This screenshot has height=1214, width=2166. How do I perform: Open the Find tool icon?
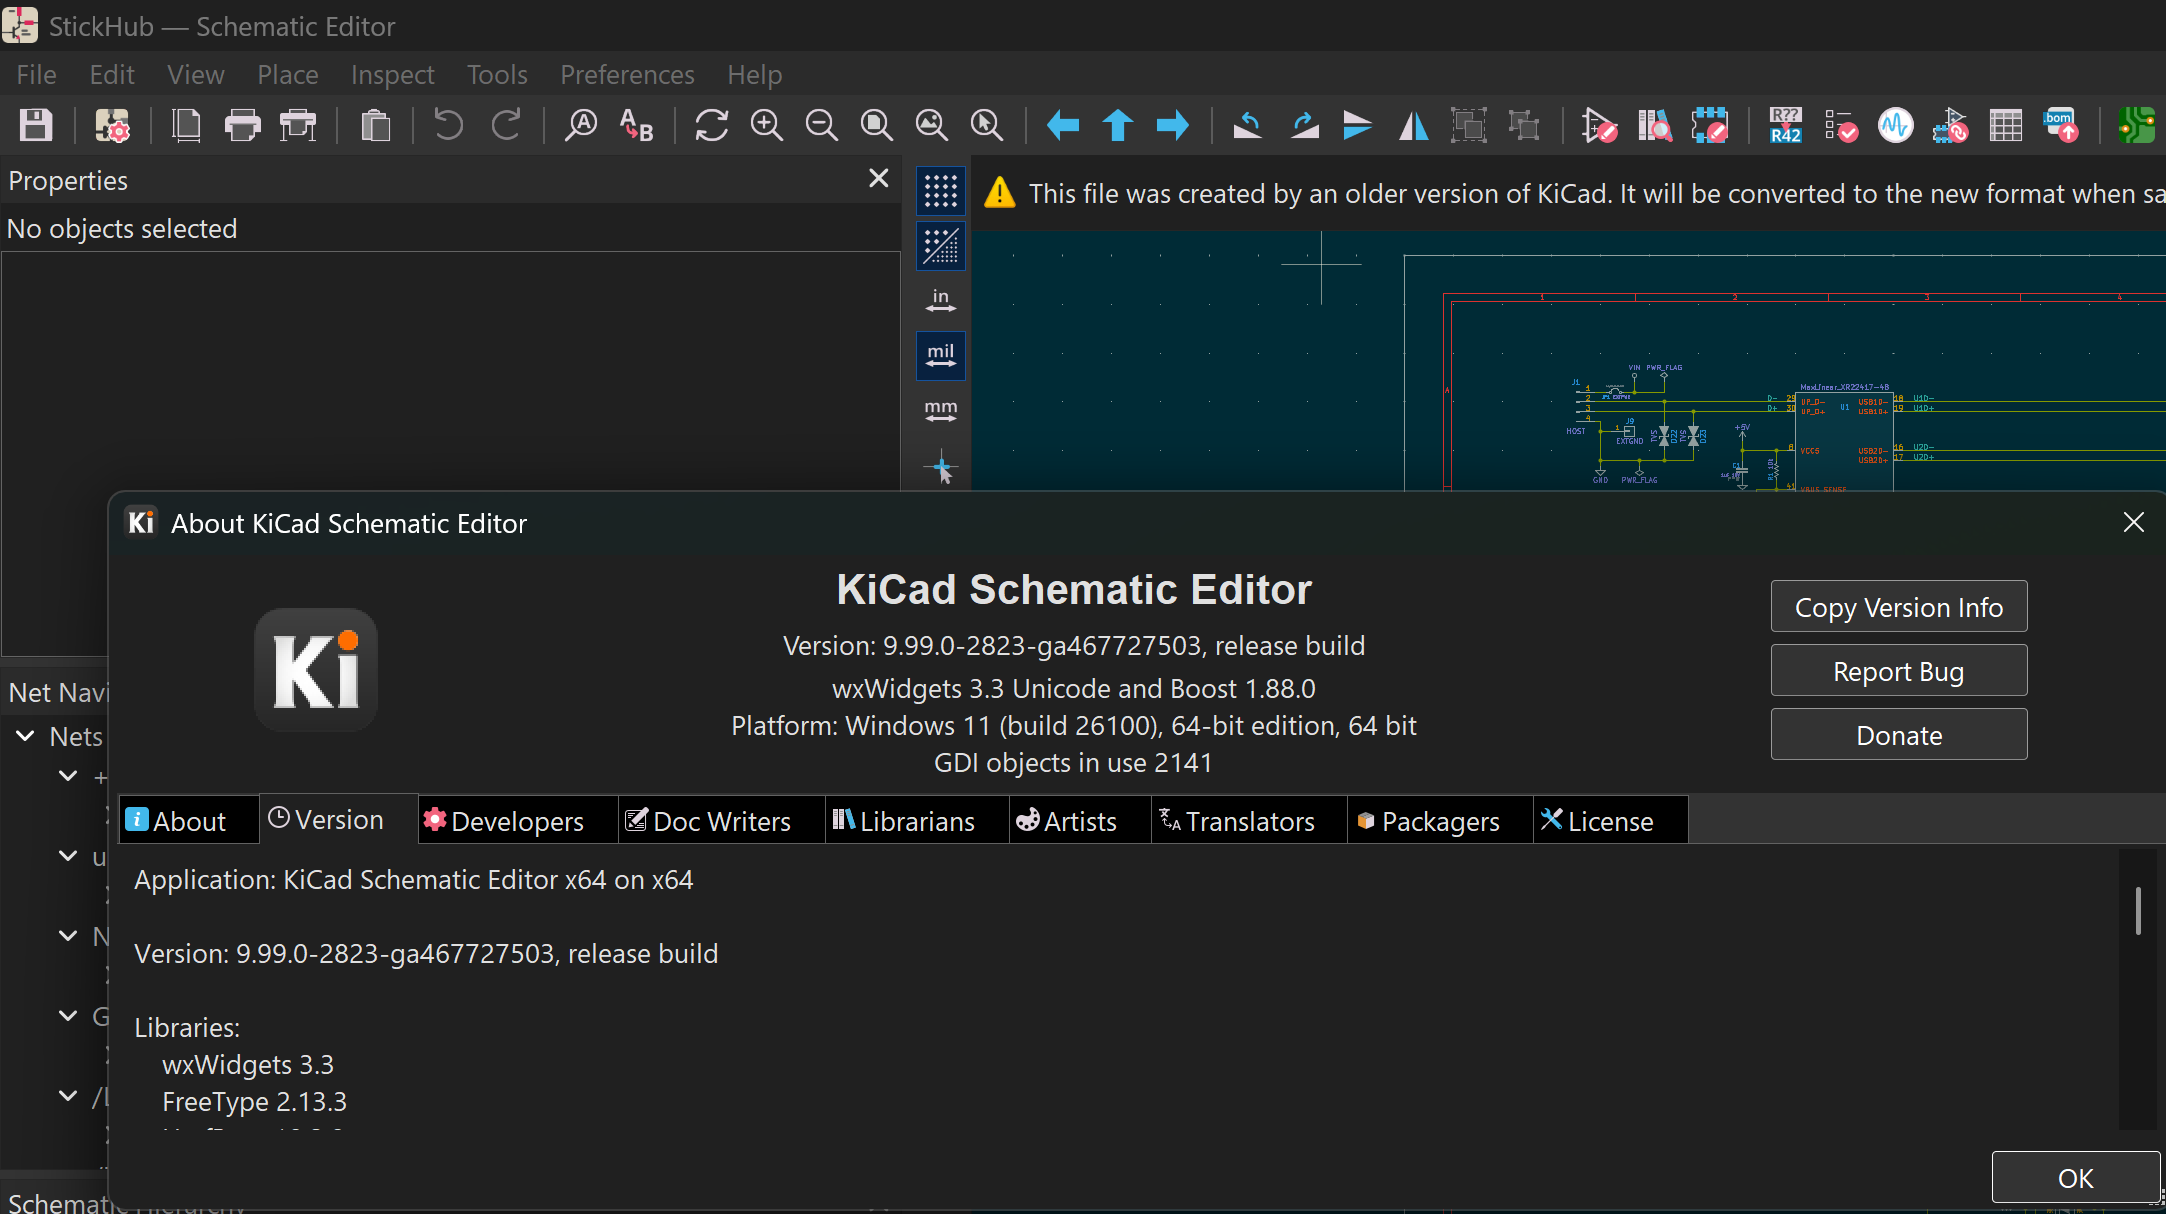[581, 126]
